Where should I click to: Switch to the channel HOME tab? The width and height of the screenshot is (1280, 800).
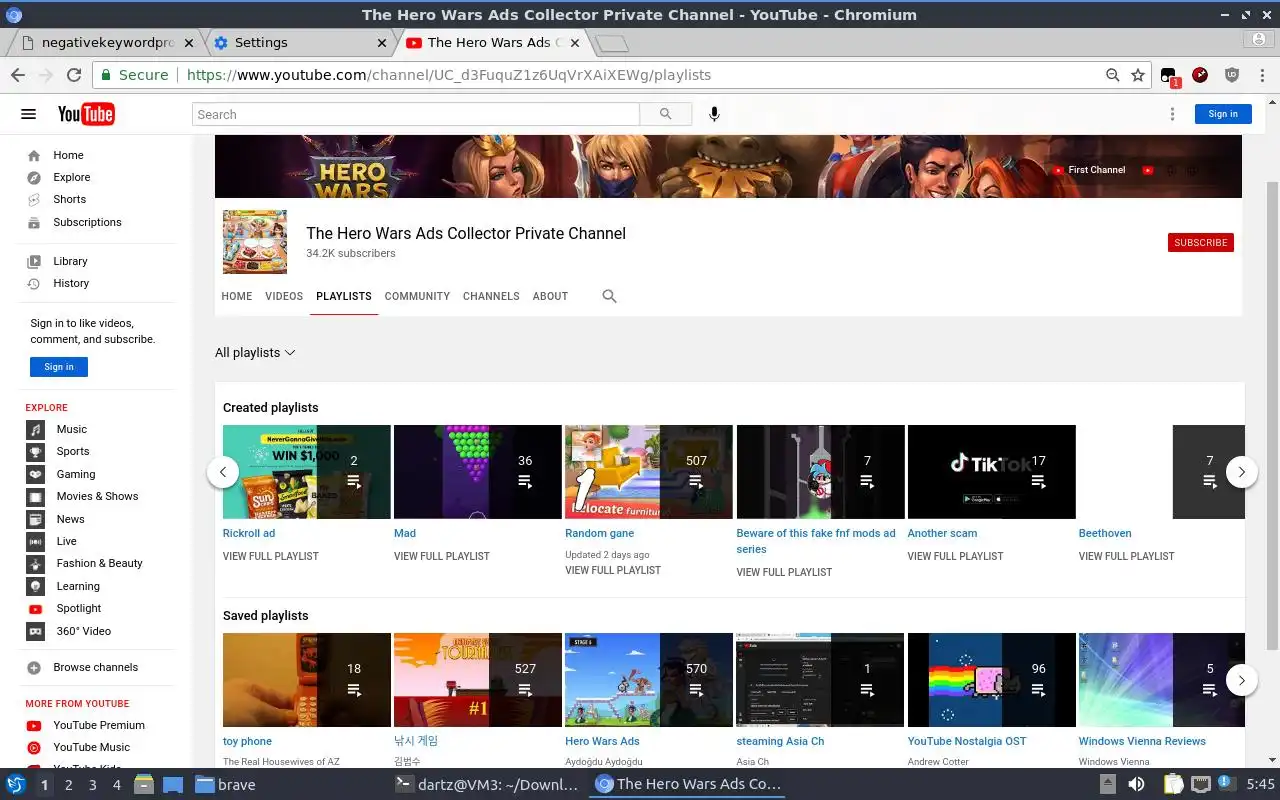tap(237, 296)
